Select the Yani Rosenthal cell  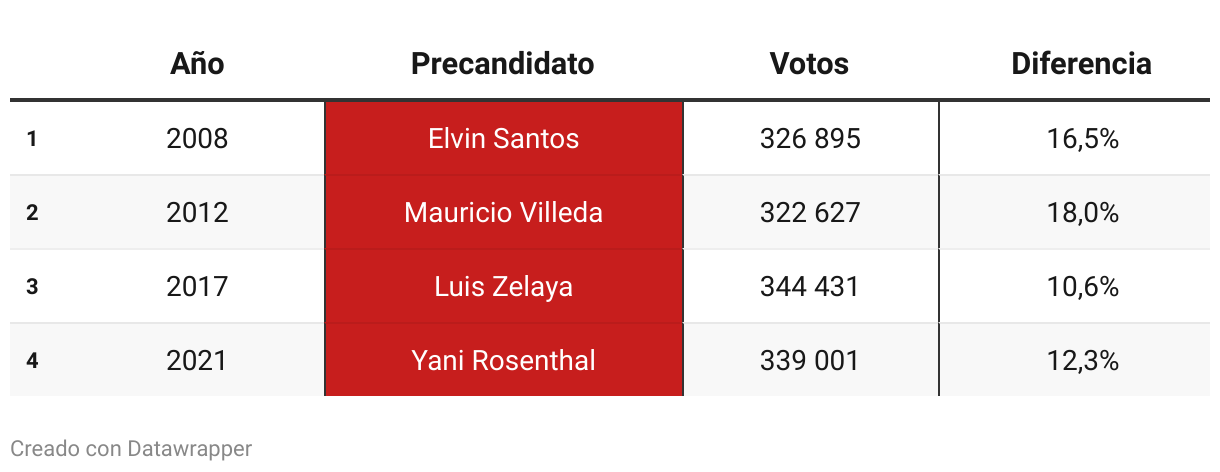click(504, 360)
